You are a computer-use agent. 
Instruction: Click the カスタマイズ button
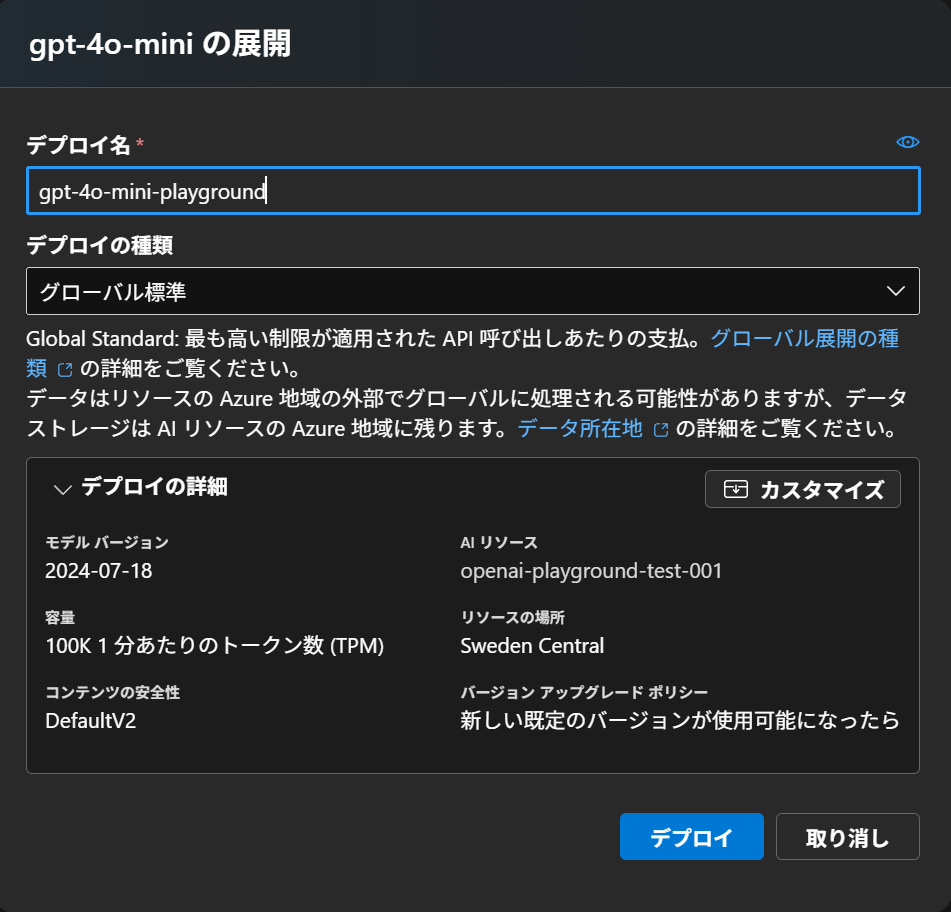802,489
